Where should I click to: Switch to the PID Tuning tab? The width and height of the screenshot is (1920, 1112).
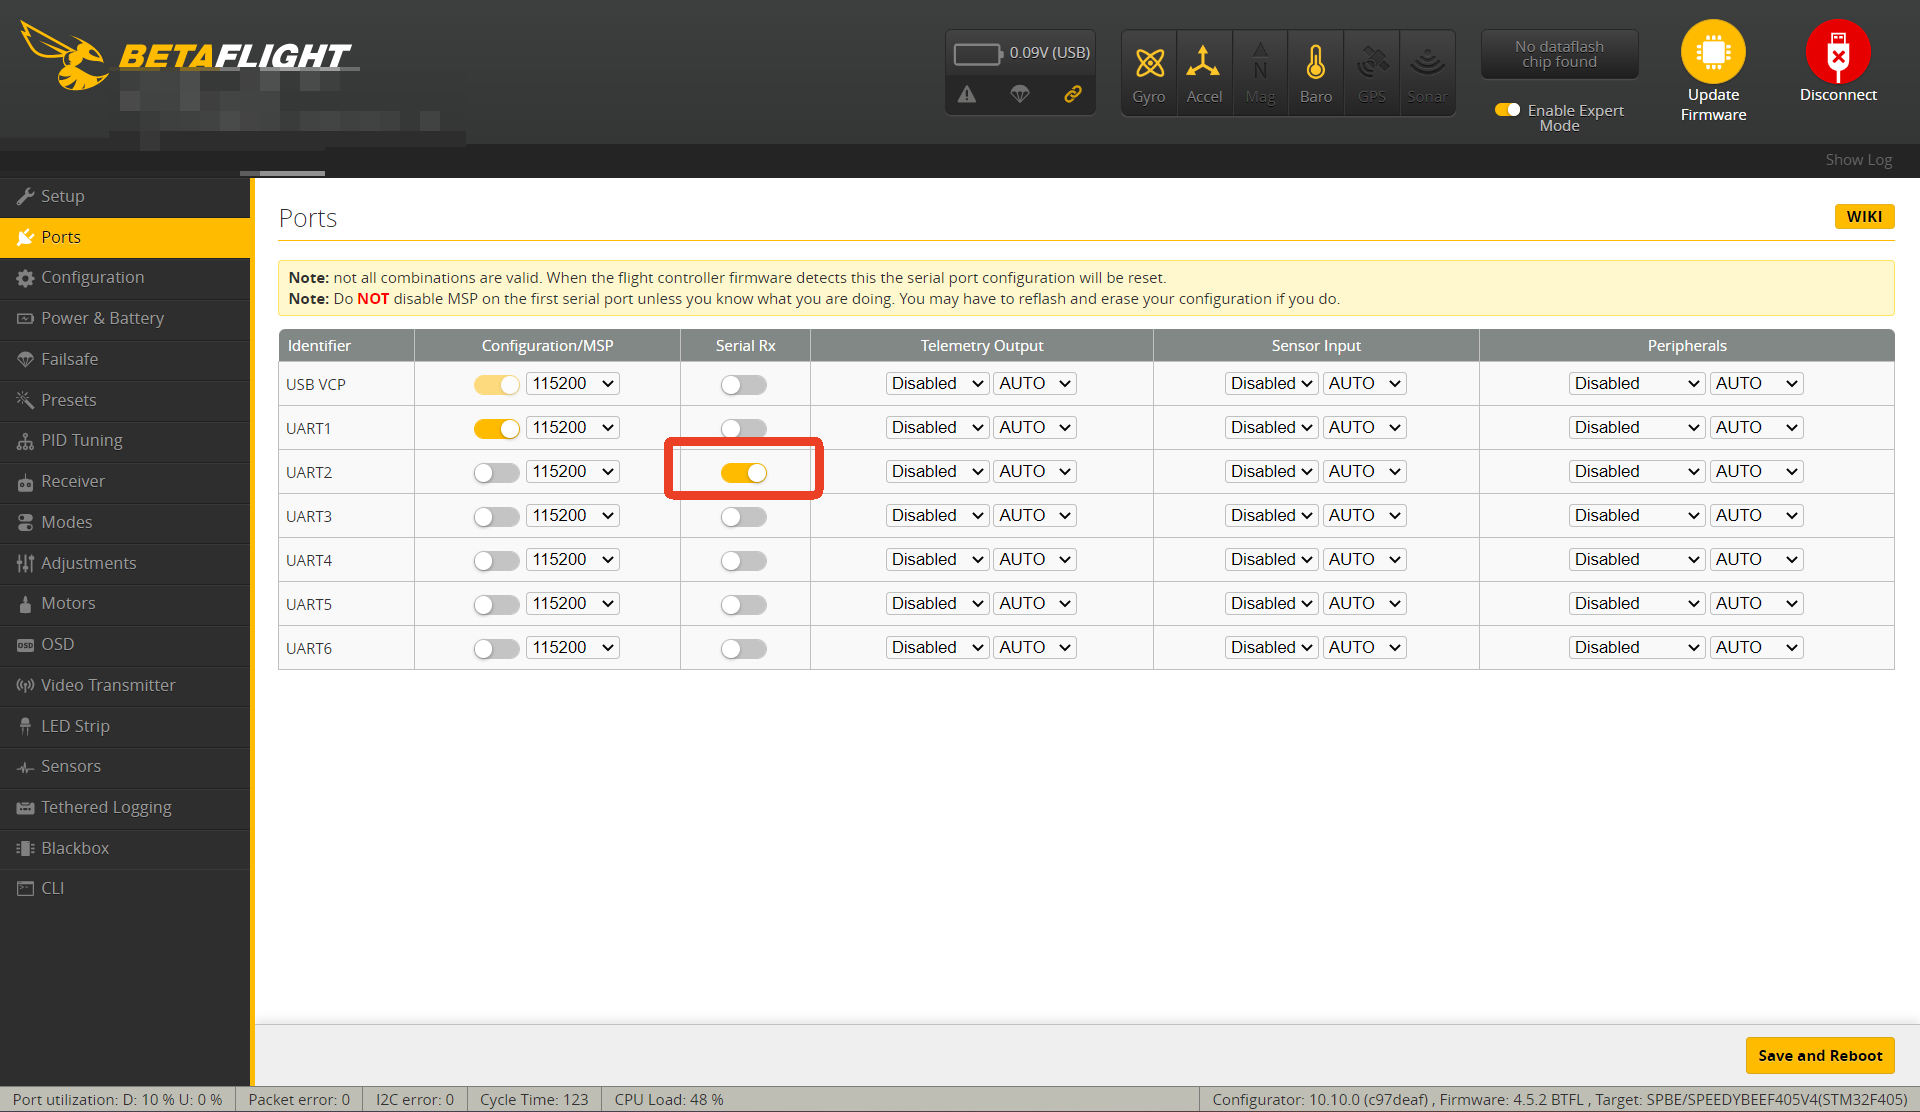coord(81,440)
